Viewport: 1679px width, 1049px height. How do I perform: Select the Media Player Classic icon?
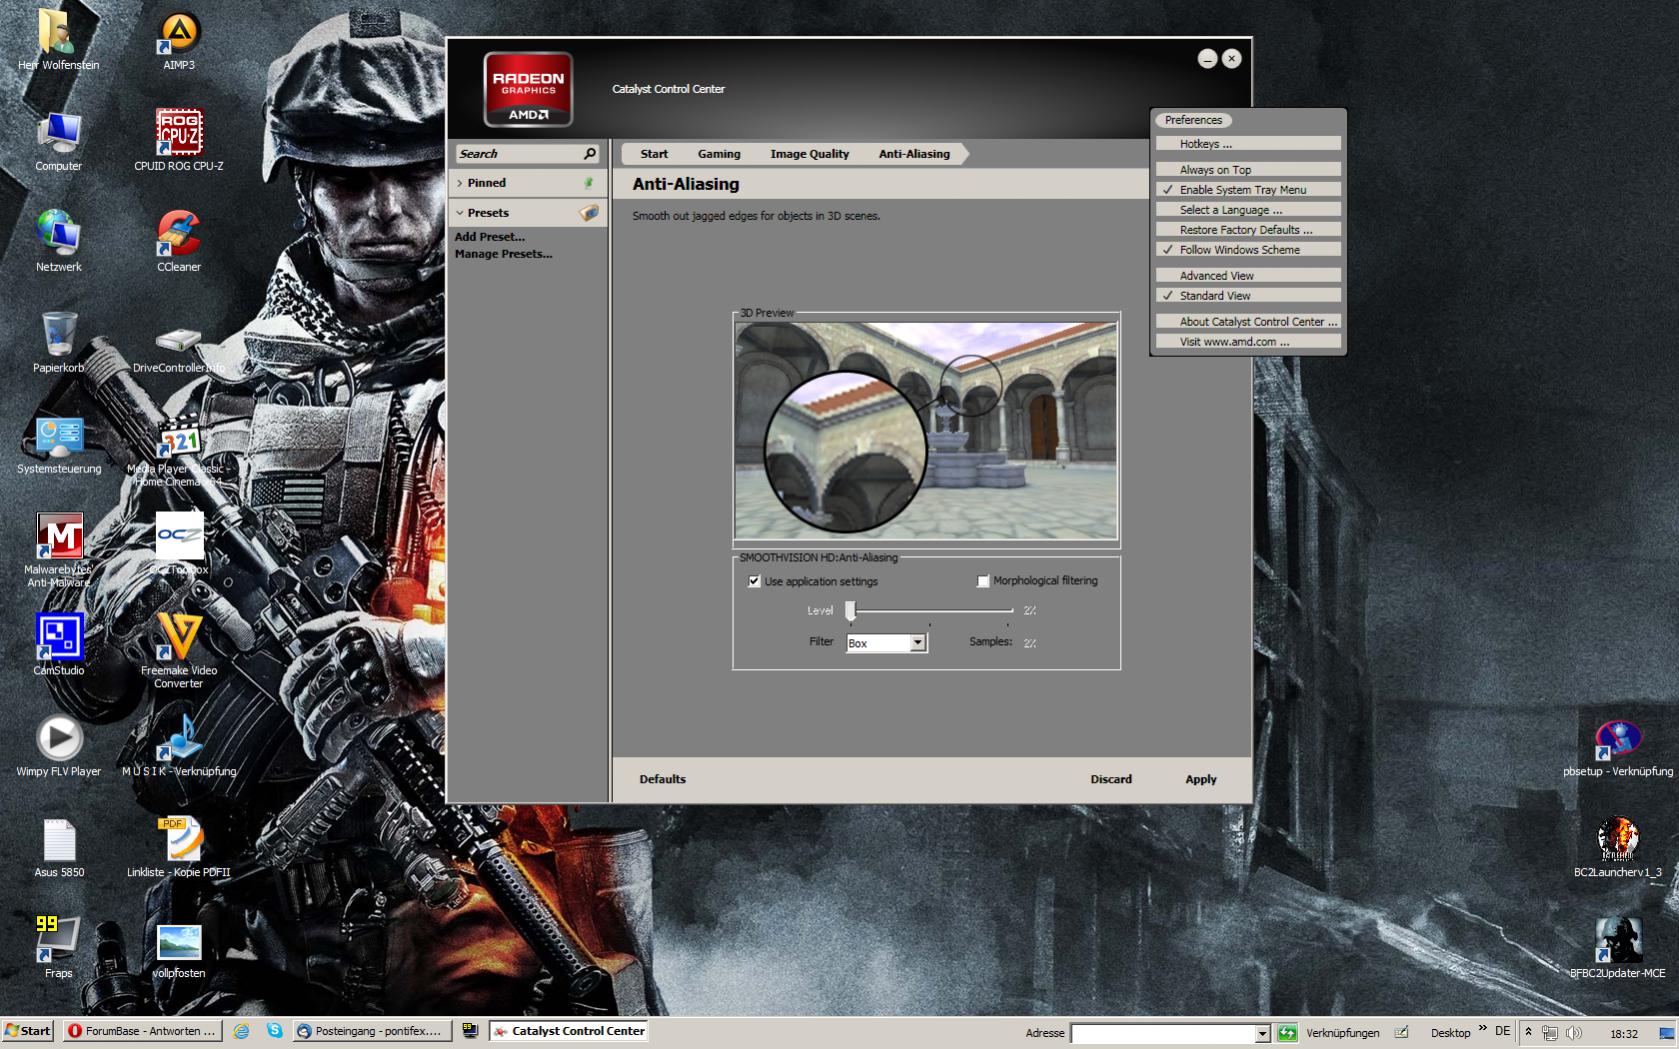coord(179,449)
